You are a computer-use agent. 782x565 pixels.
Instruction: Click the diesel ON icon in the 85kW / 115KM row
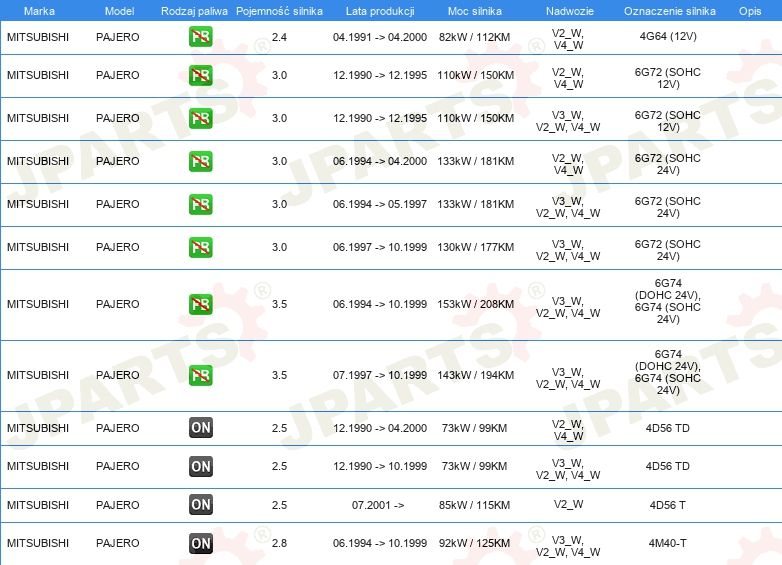pyautogui.click(x=200, y=505)
